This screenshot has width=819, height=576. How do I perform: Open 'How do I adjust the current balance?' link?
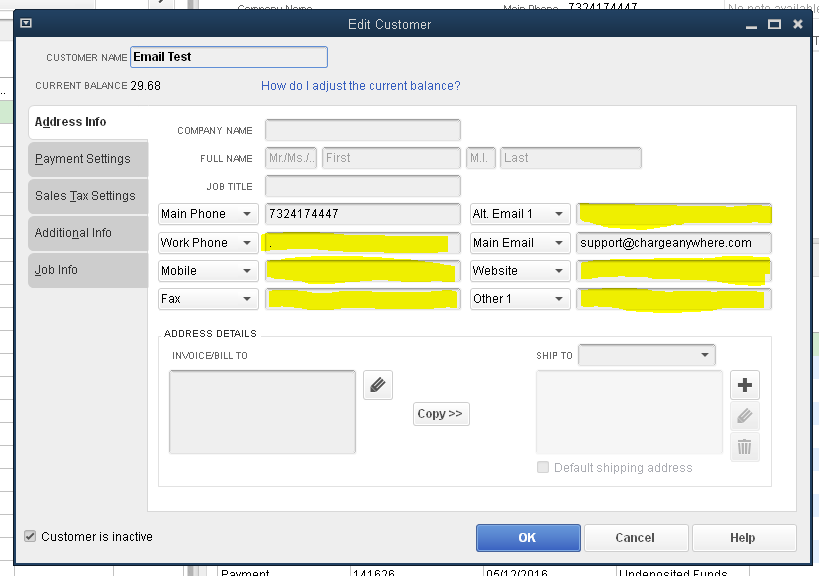pos(360,86)
